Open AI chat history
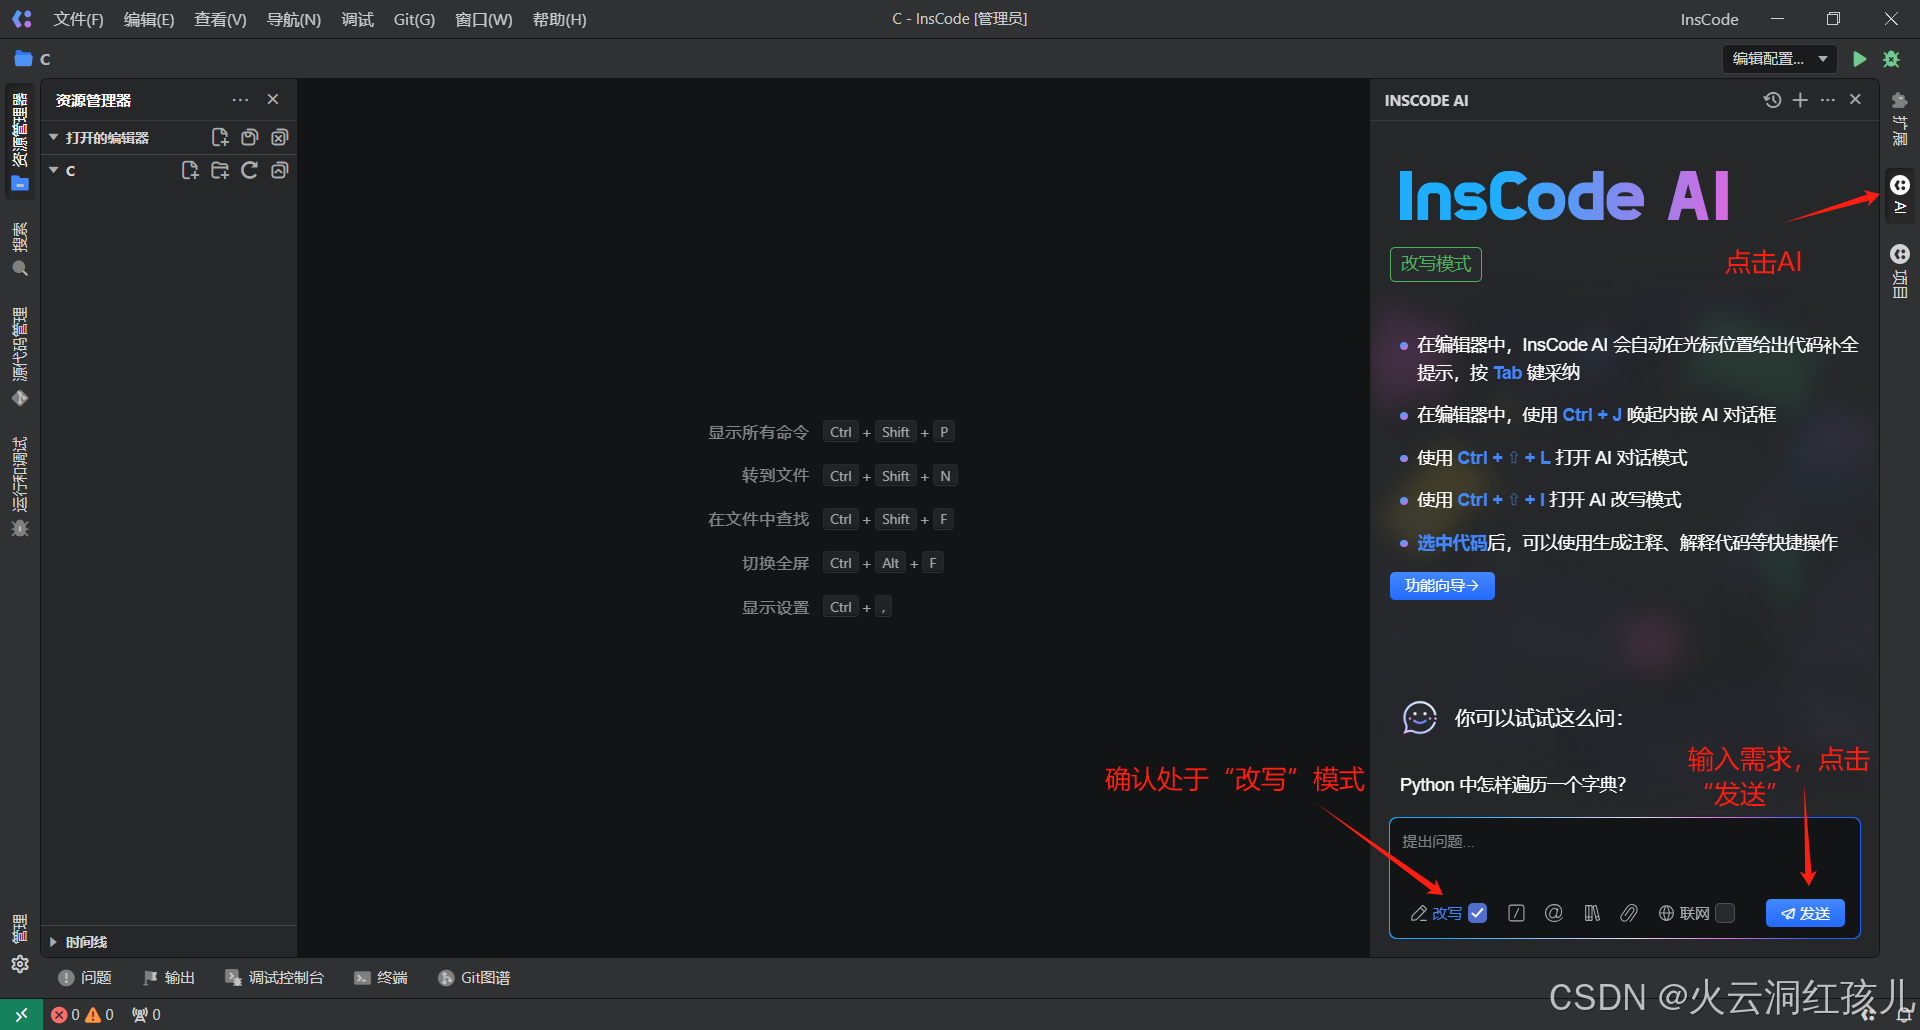This screenshot has height=1030, width=1920. [1772, 100]
